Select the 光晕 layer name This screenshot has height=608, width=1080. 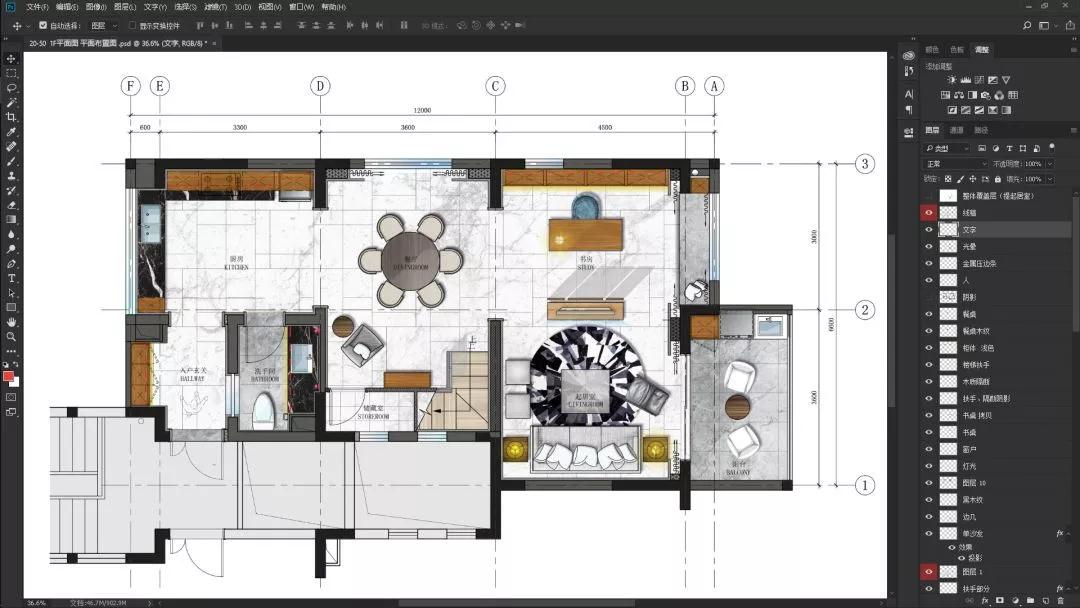pos(969,247)
